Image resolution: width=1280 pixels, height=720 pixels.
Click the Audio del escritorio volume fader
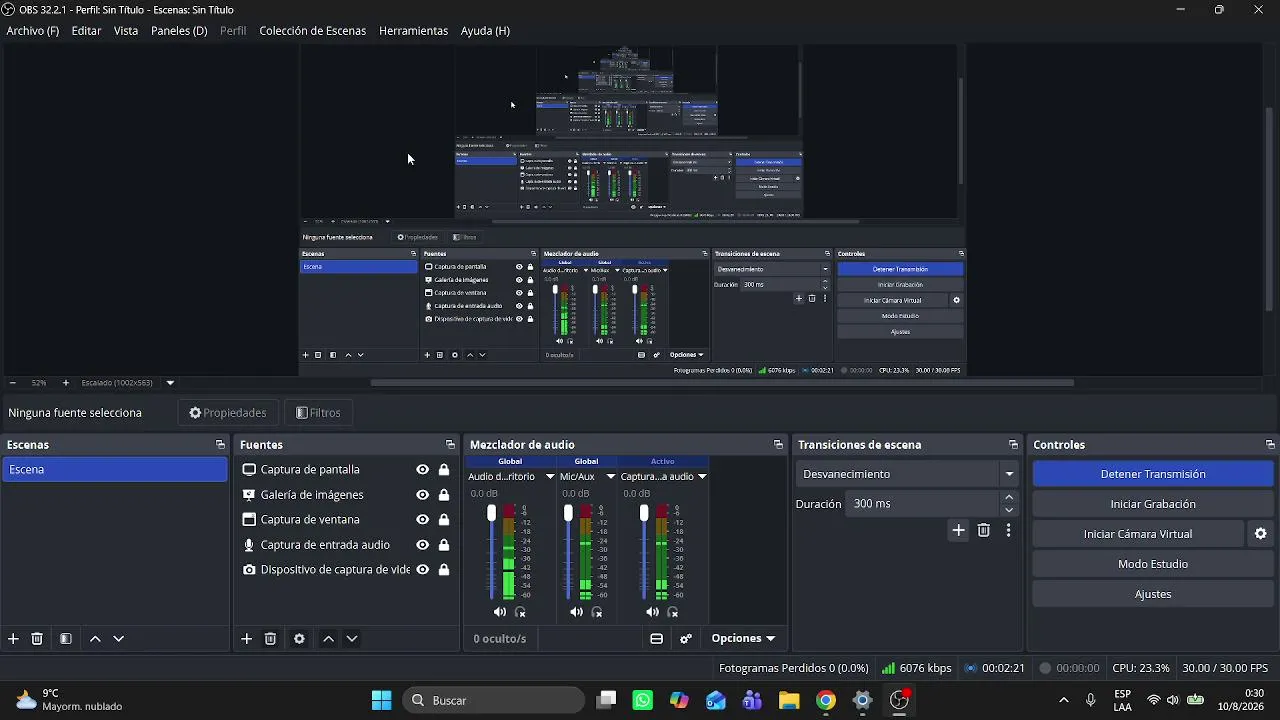(491, 513)
